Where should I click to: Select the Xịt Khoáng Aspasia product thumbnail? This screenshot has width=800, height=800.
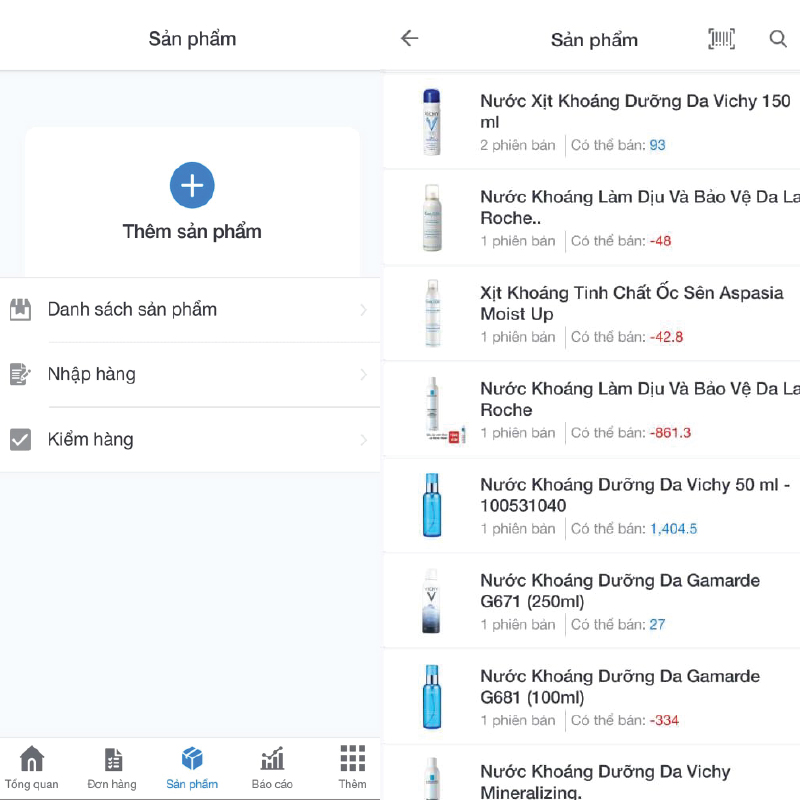coord(432,313)
